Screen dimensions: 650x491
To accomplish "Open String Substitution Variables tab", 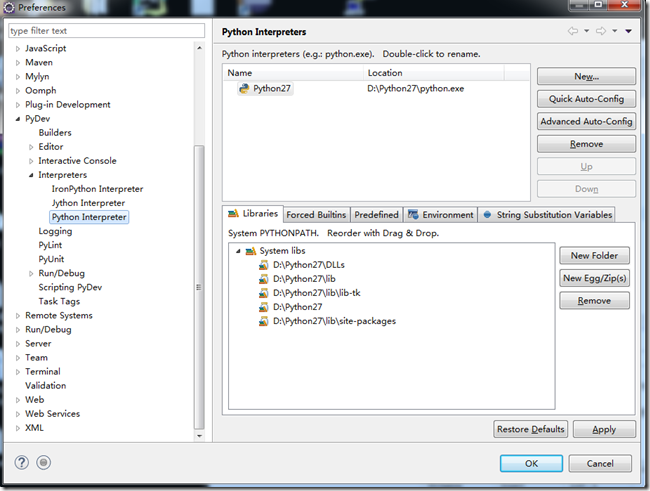I will pyautogui.click(x=547, y=215).
